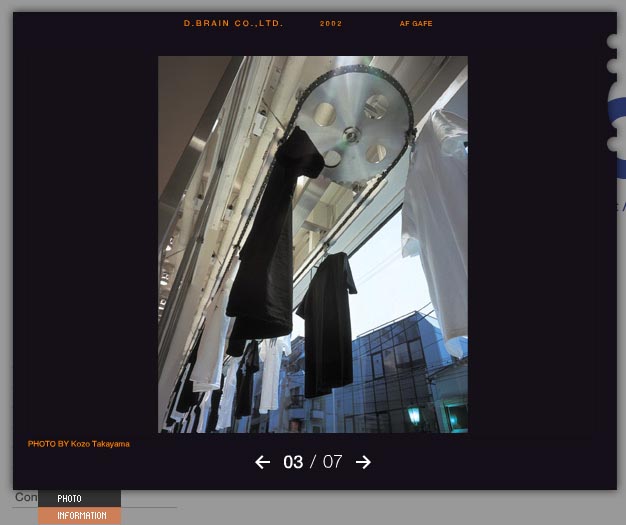
Task: Click the total page count 07
Action: (x=332, y=462)
